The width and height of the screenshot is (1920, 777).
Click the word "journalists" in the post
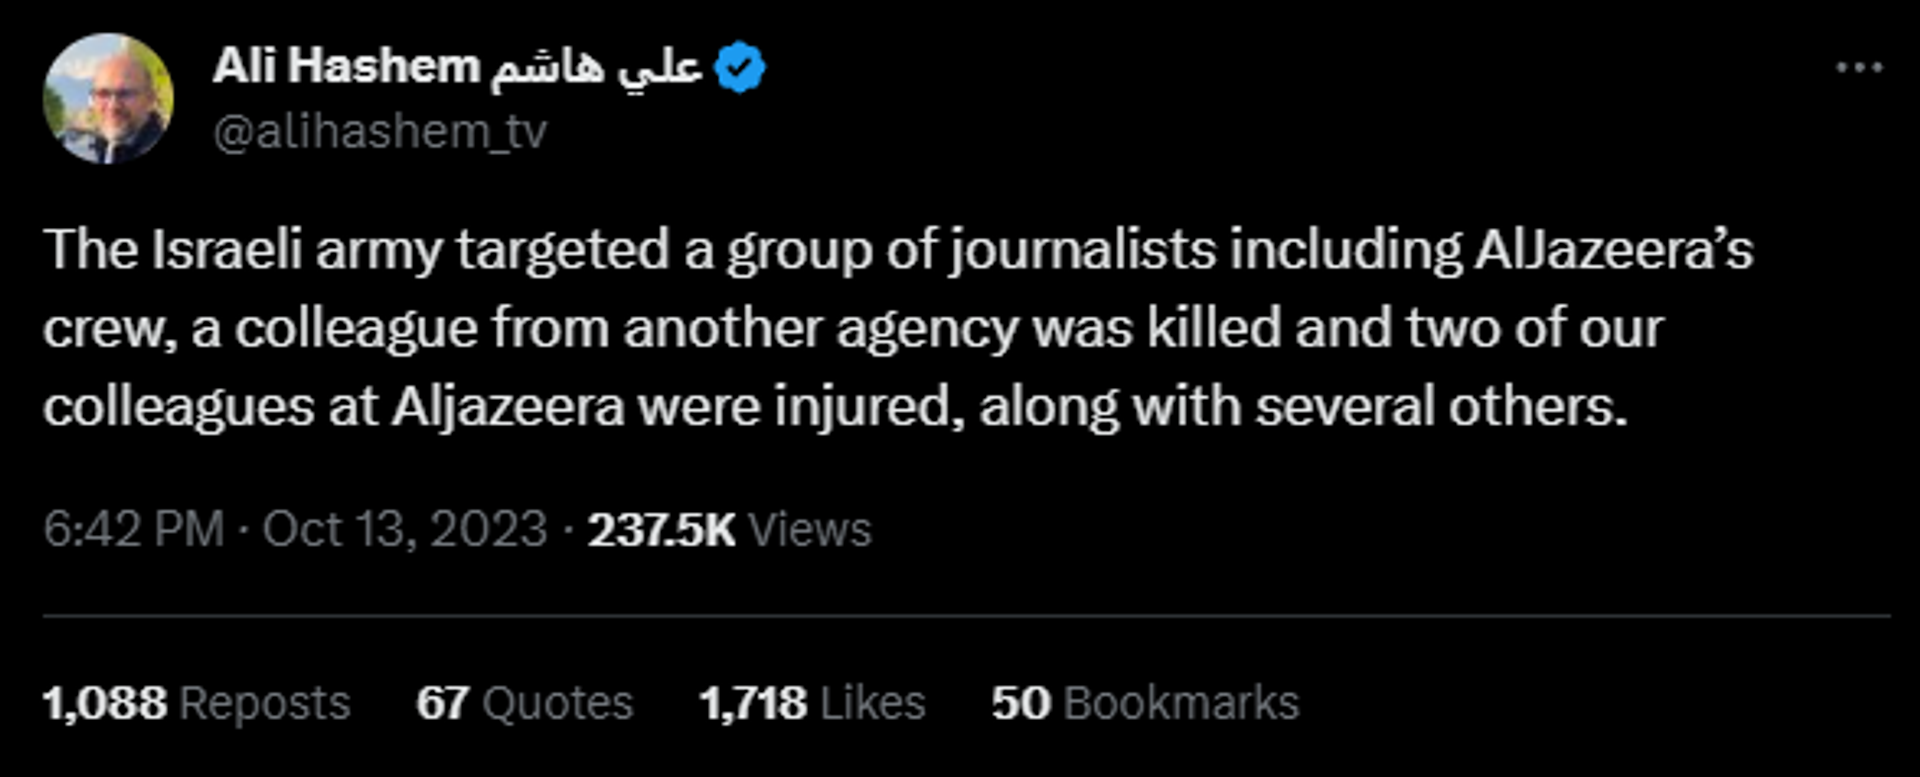[1083, 250]
